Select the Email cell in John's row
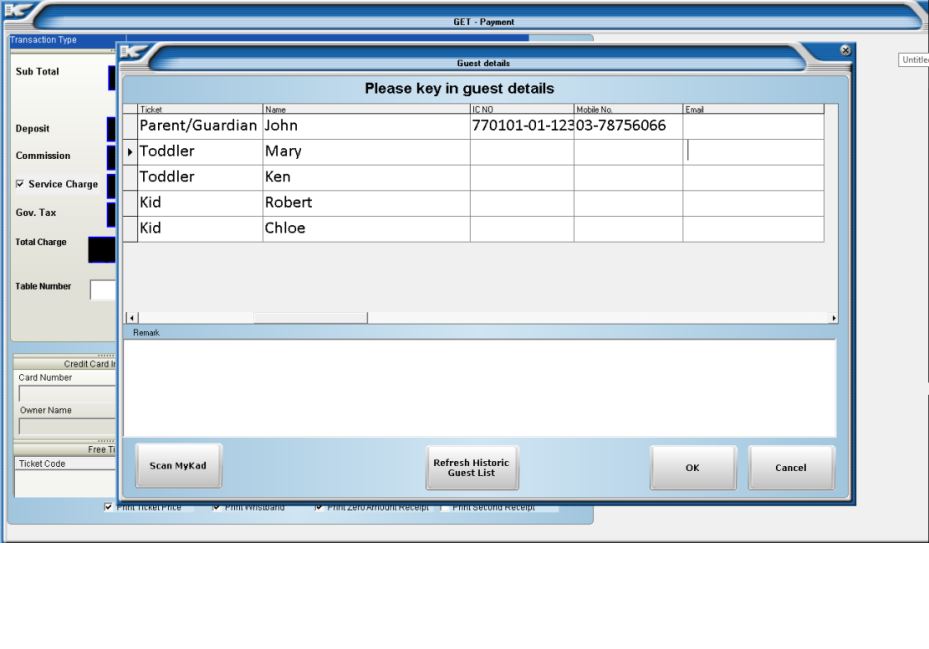 753,126
